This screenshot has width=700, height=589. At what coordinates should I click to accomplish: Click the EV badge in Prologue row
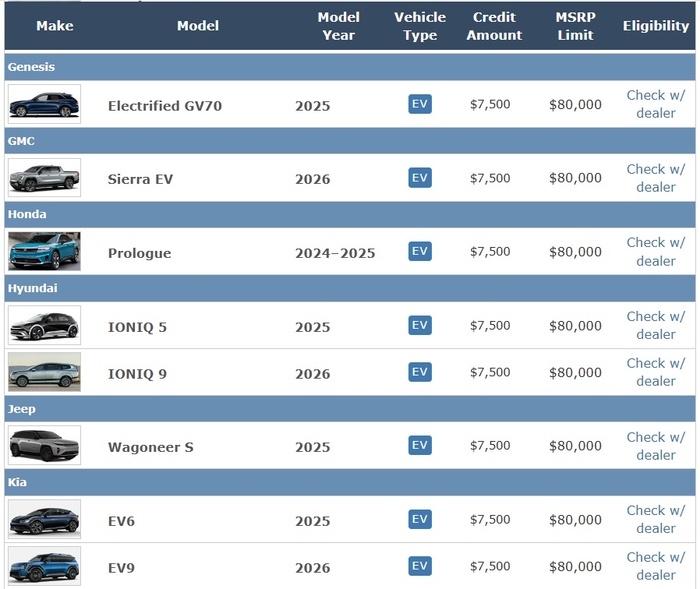420,251
